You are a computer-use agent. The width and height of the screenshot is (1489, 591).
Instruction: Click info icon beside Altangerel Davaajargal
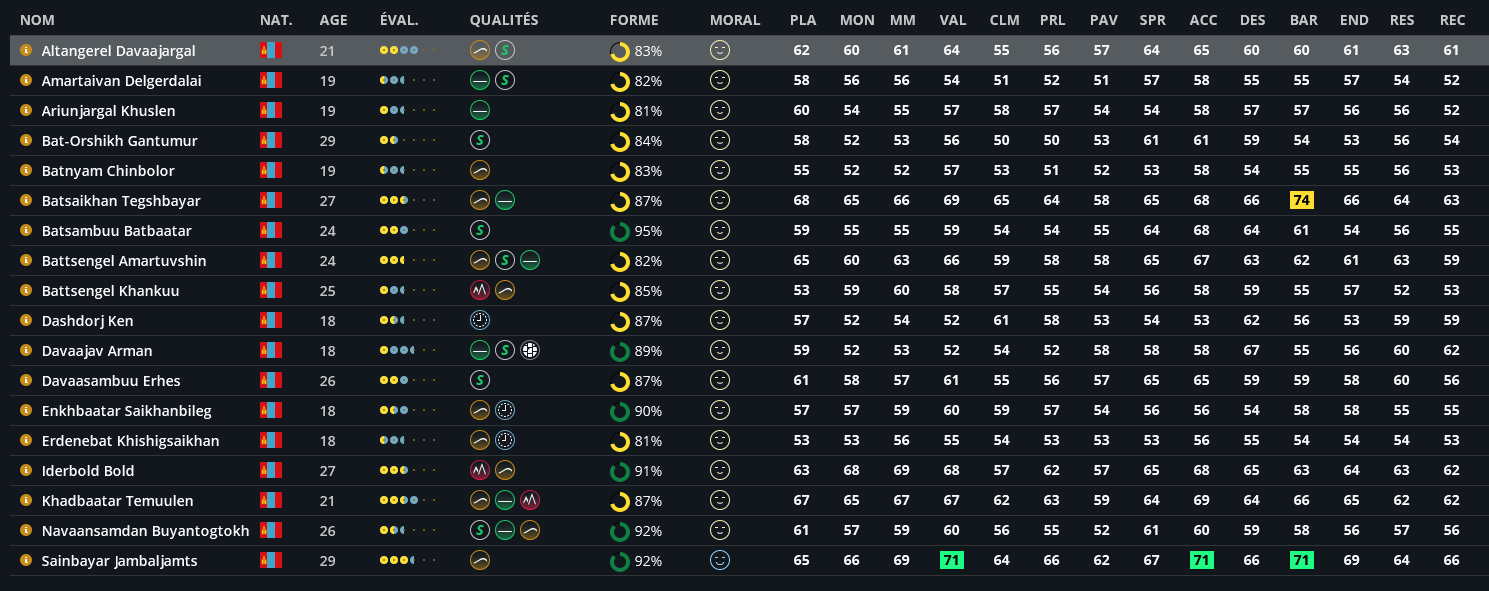[x=26, y=50]
